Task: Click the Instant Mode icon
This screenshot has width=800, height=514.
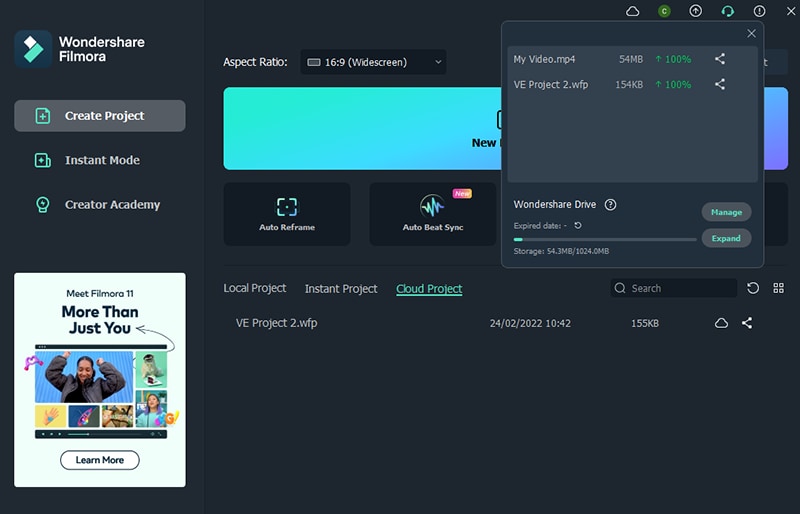Action: pos(43,160)
